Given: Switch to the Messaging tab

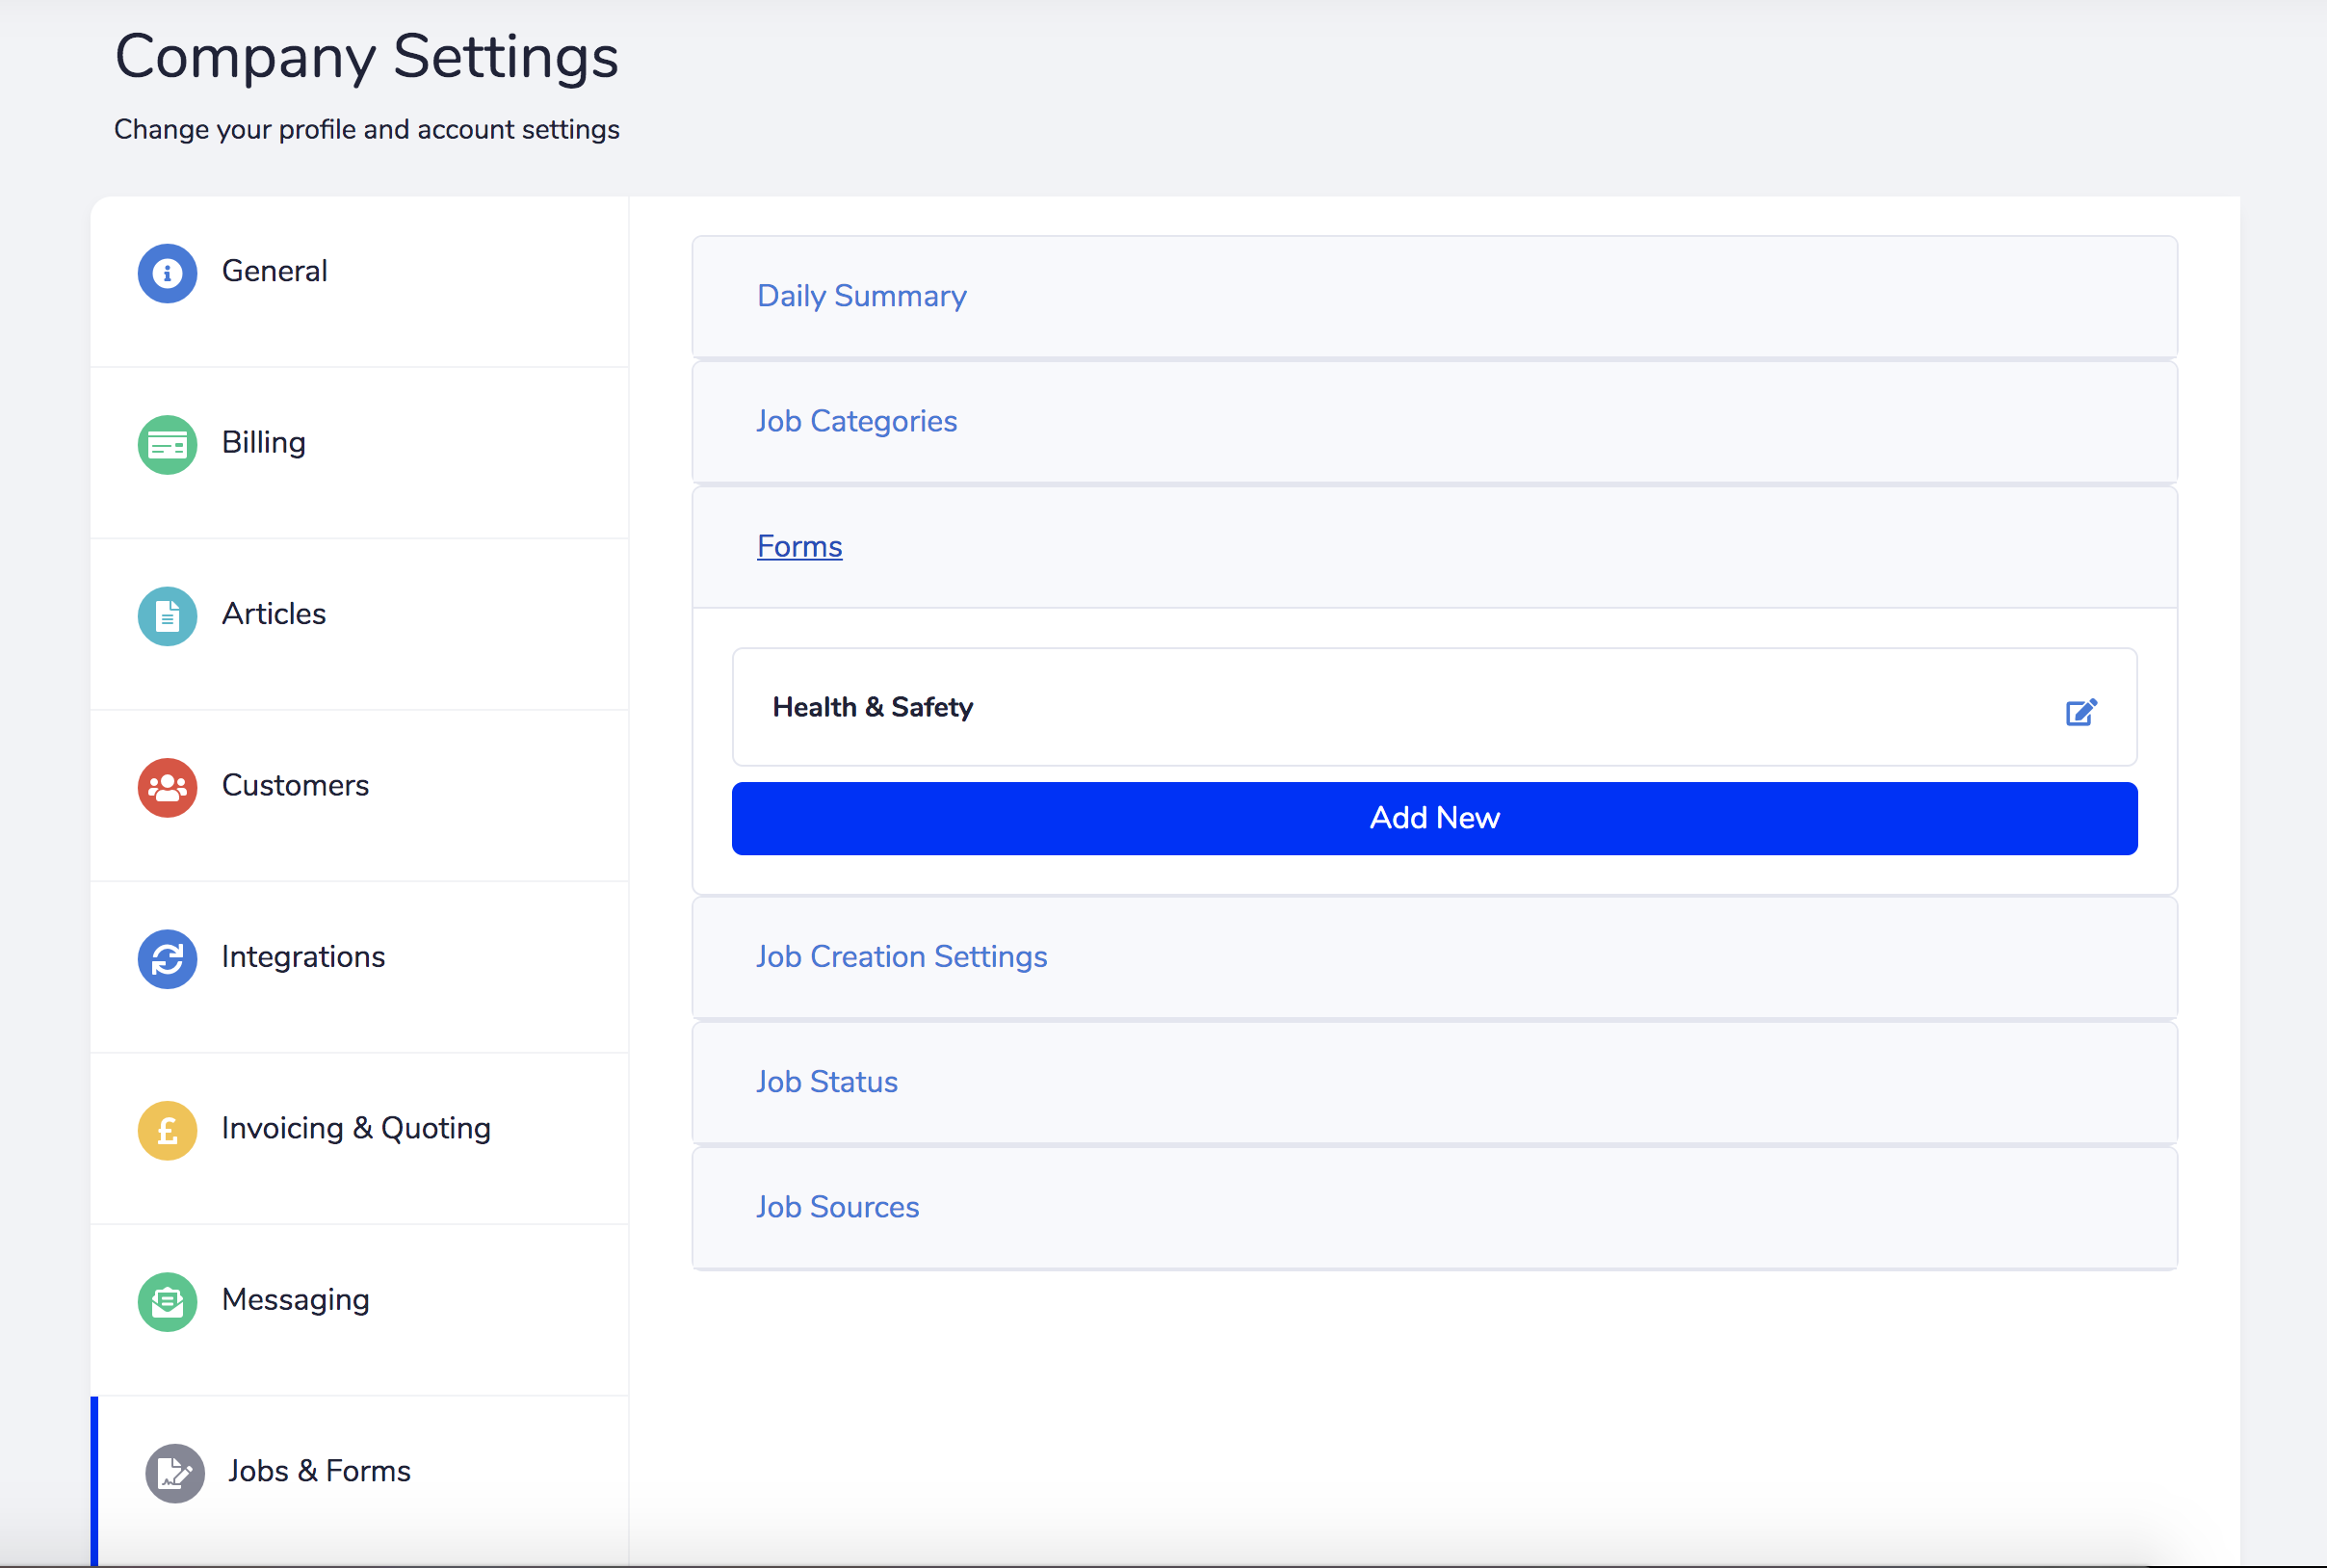Looking at the screenshot, I should coord(360,1311).
